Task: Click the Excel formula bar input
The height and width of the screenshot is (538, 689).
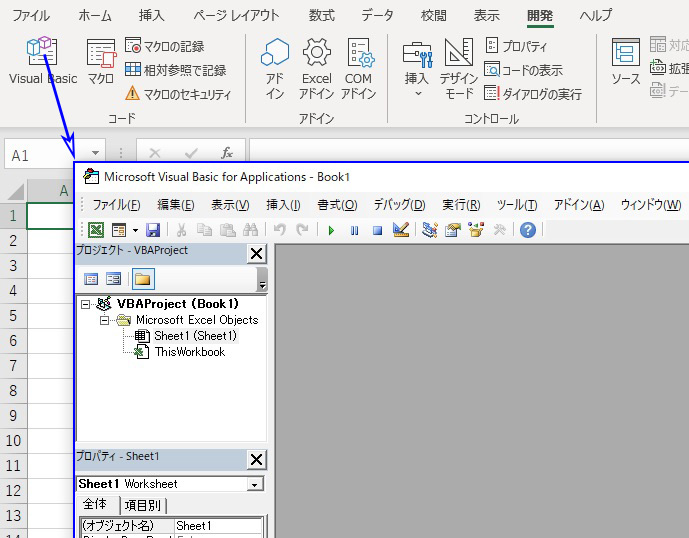Action: coord(469,150)
